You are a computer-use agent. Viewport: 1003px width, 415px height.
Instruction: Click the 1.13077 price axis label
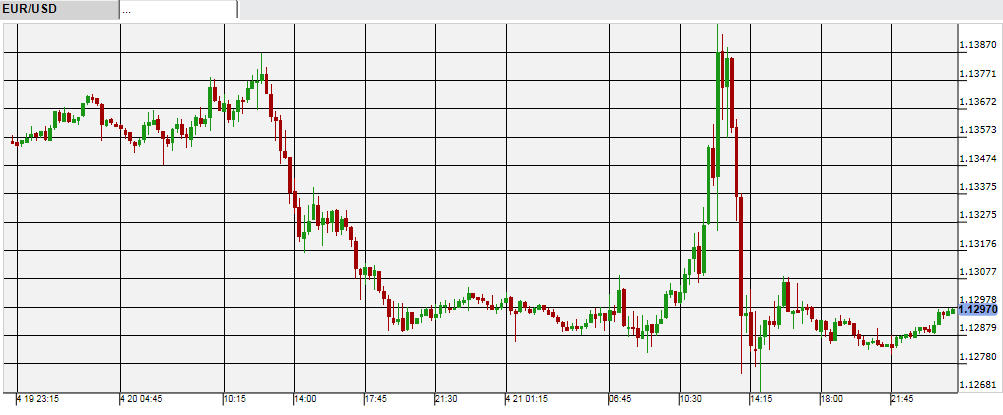pos(978,271)
